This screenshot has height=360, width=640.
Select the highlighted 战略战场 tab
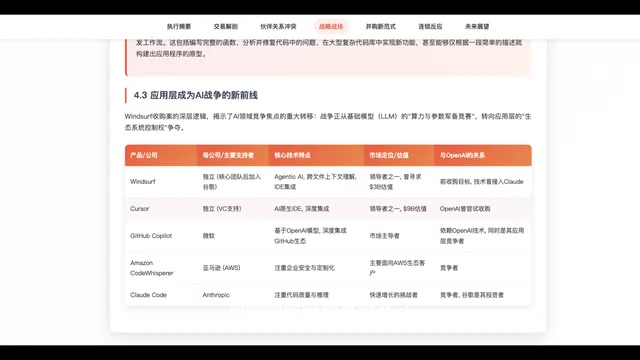tap(331, 27)
